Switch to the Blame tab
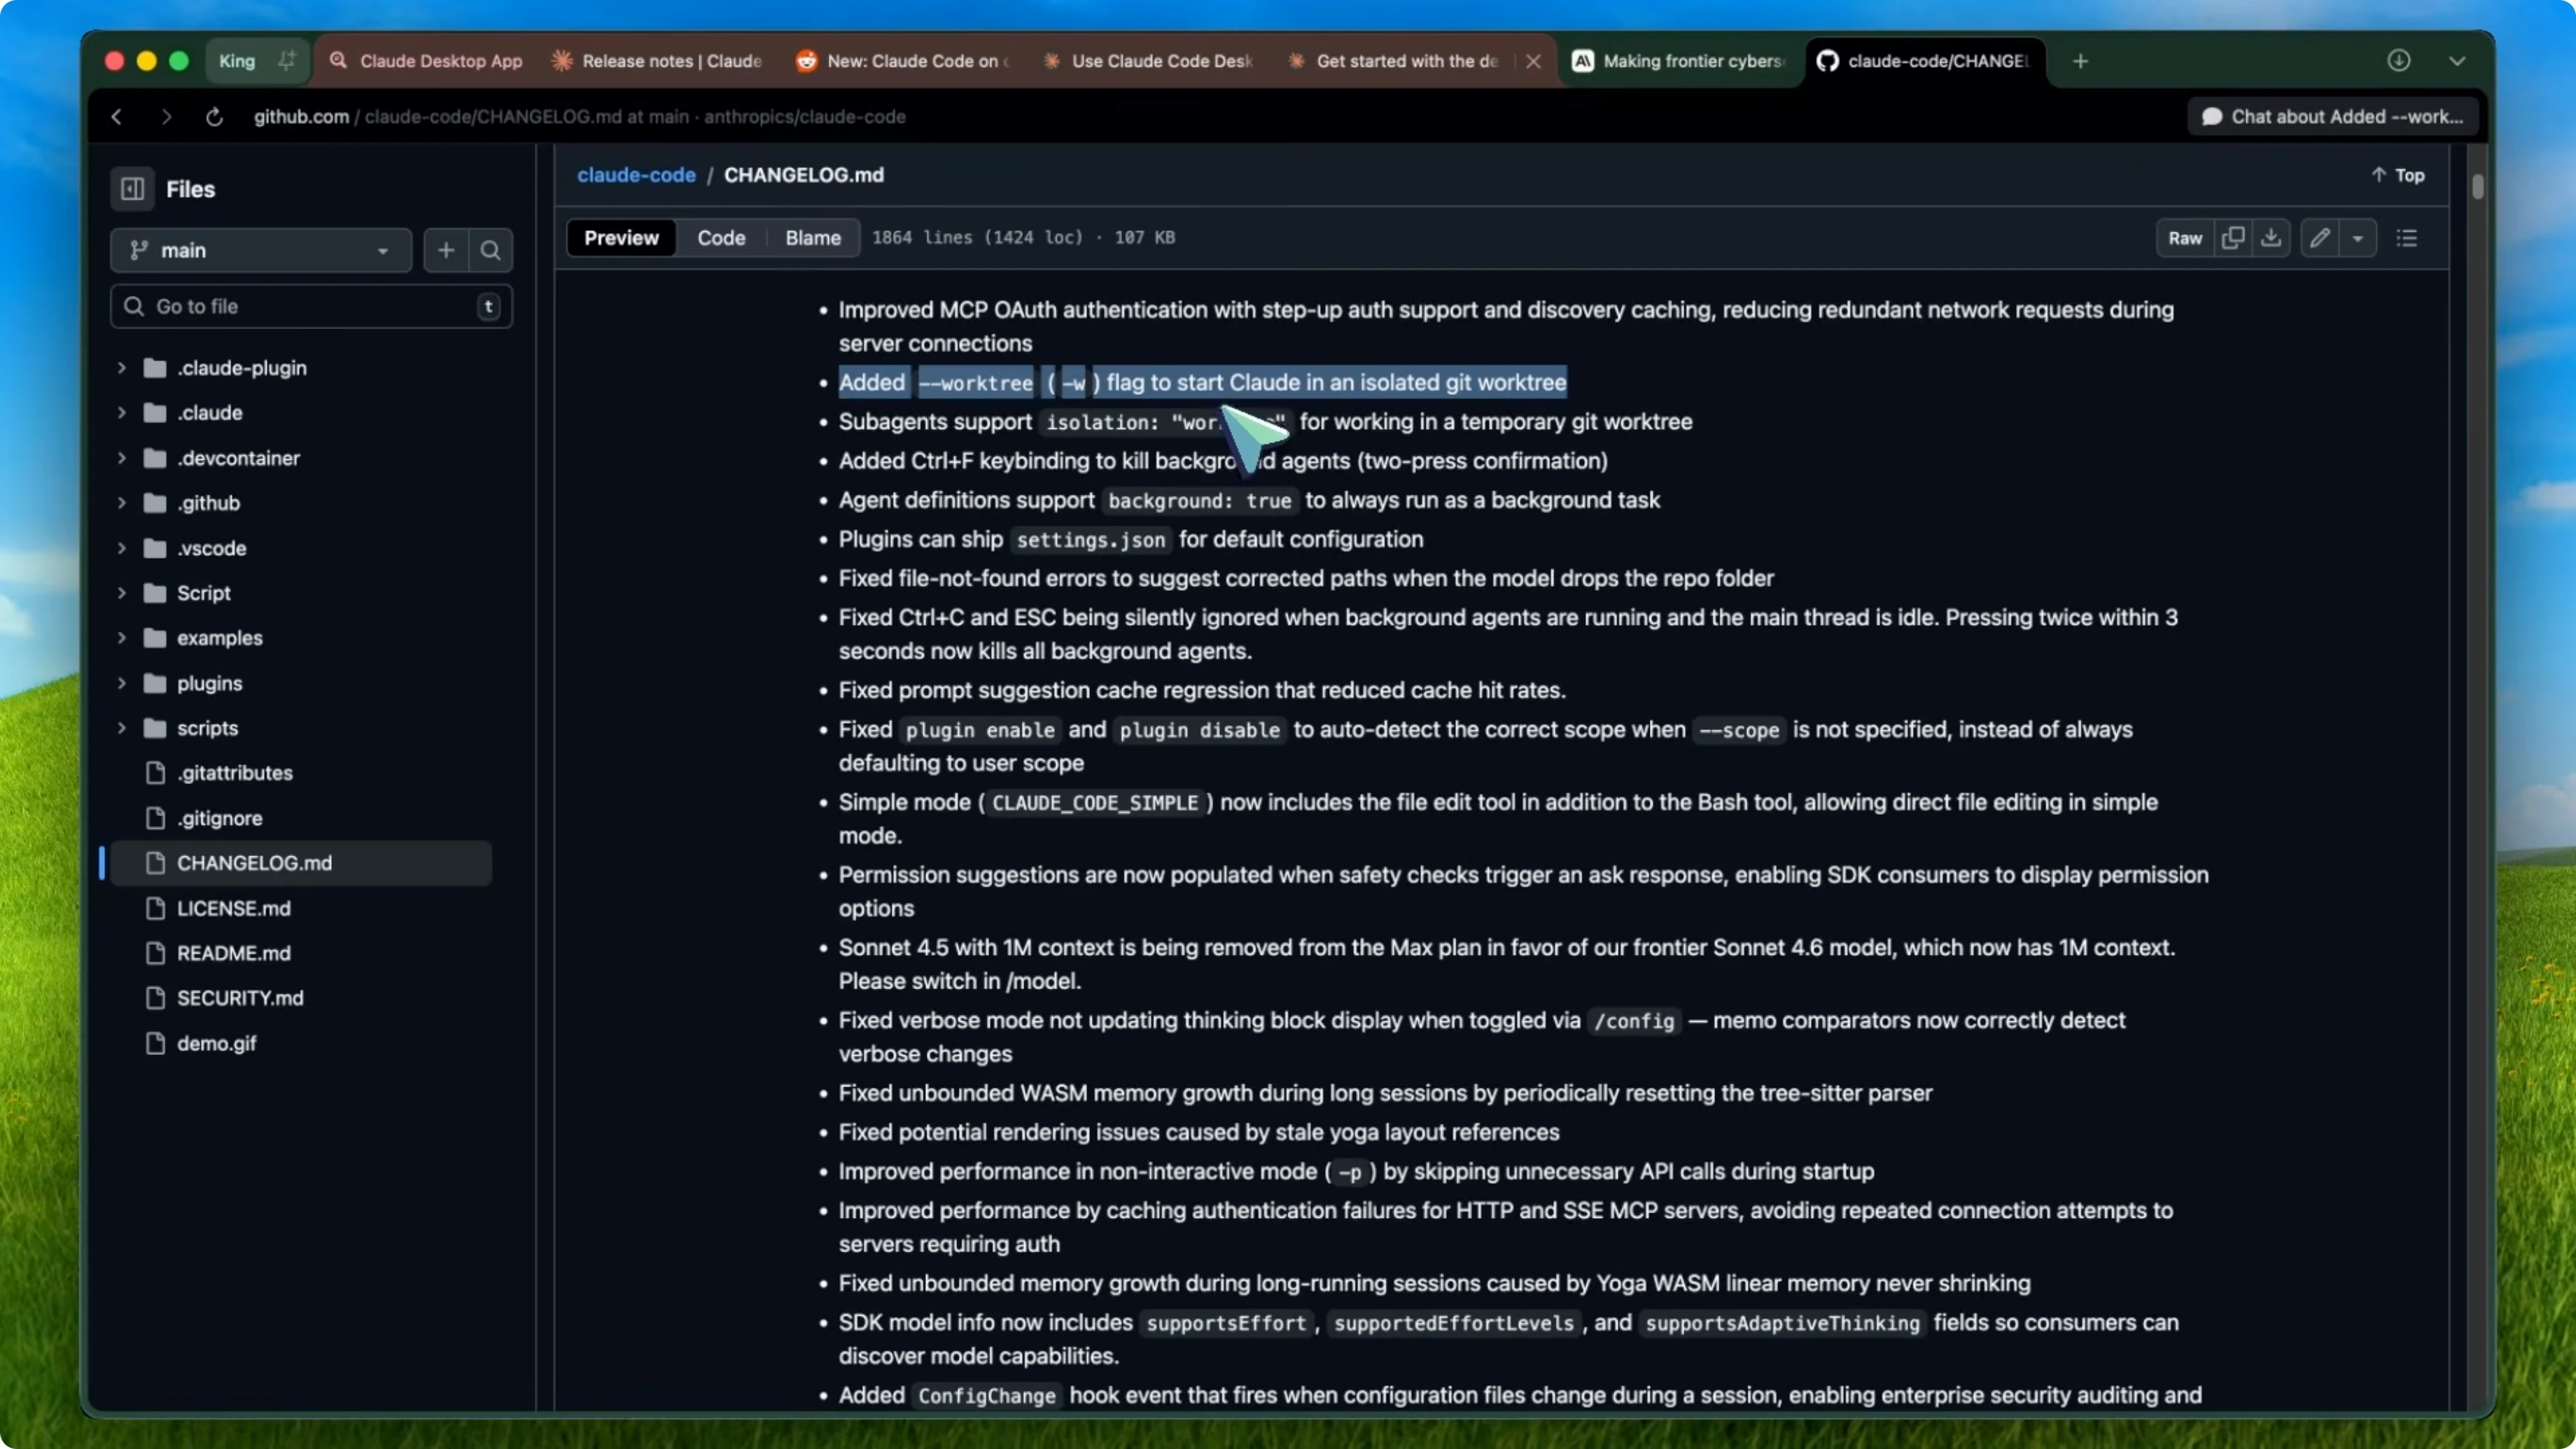This screenshot has height=1449, width=2576. coord(811,238)
